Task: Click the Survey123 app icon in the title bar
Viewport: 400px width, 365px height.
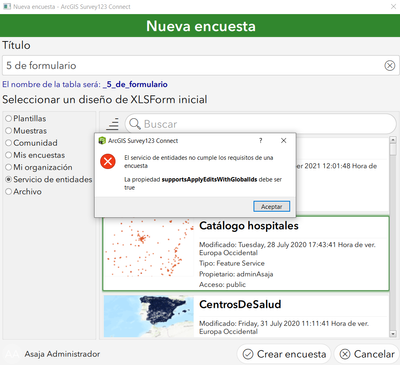Action: [7, 6]
